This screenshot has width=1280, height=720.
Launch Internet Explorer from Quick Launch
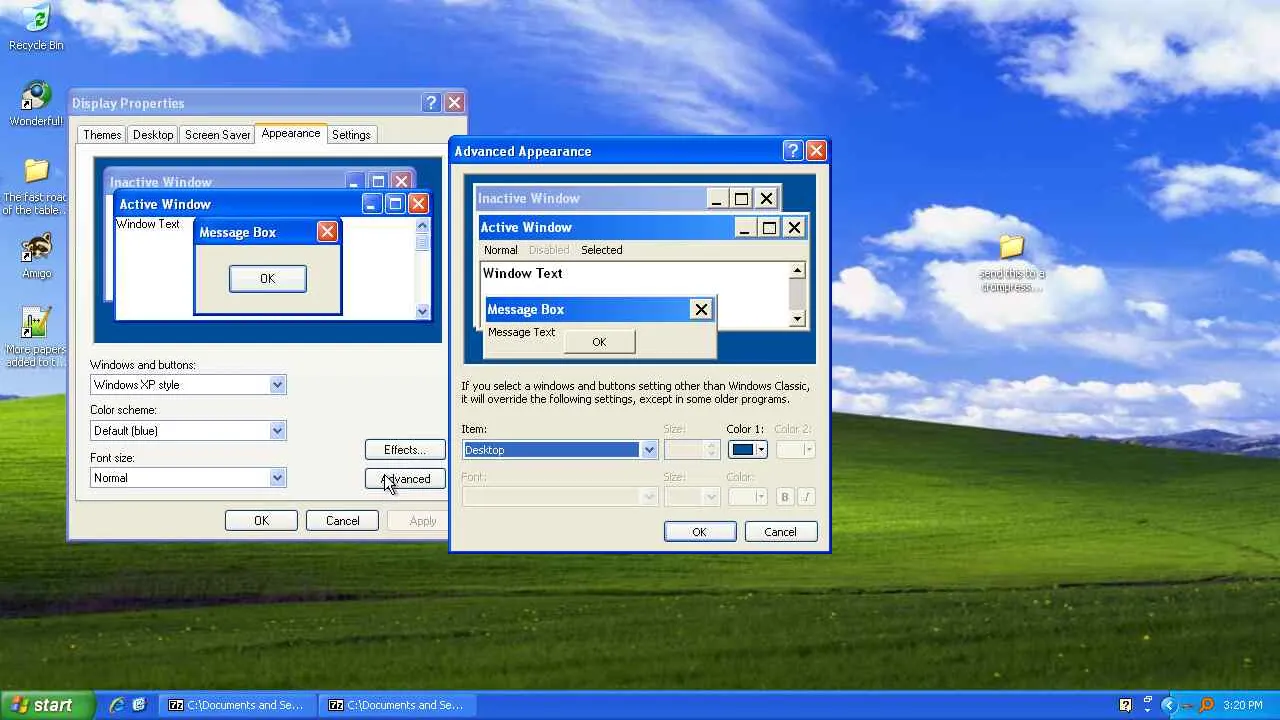[x=117, y=705]
